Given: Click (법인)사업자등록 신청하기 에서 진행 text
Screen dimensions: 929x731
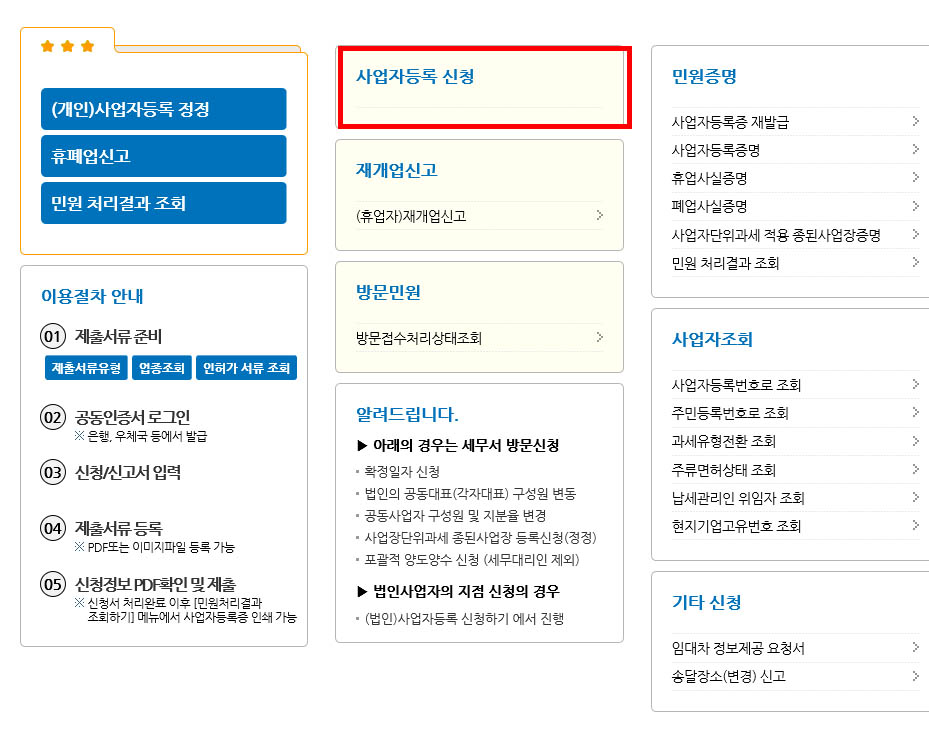Looking at the screenshot, I should 464,619.
